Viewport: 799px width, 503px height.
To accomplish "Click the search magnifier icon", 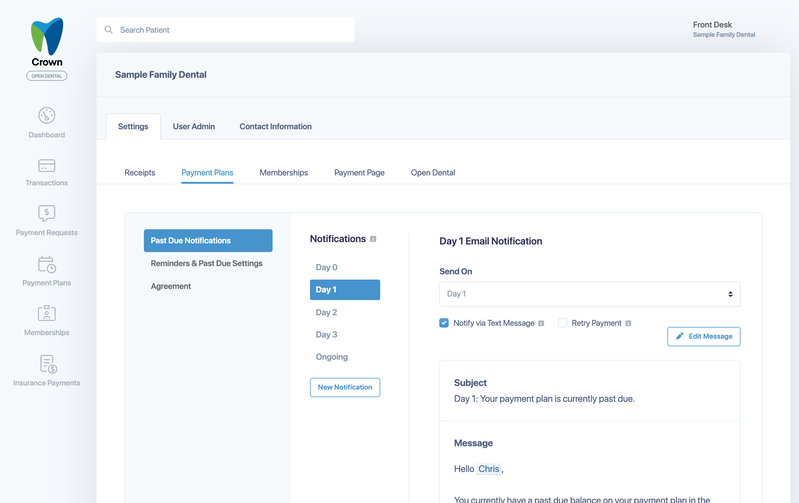I will coord(109,30).
